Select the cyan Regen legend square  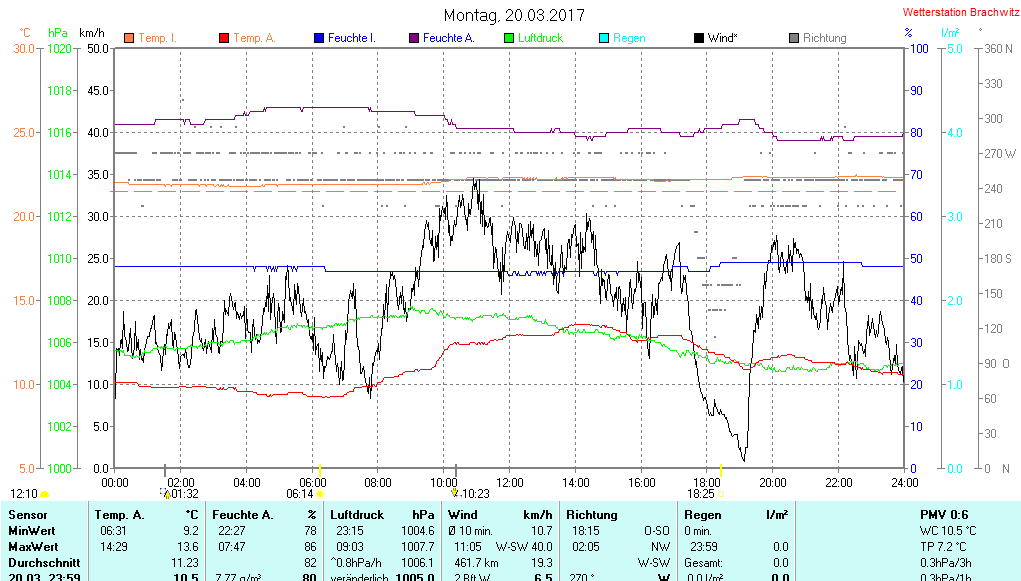point(604,38)
